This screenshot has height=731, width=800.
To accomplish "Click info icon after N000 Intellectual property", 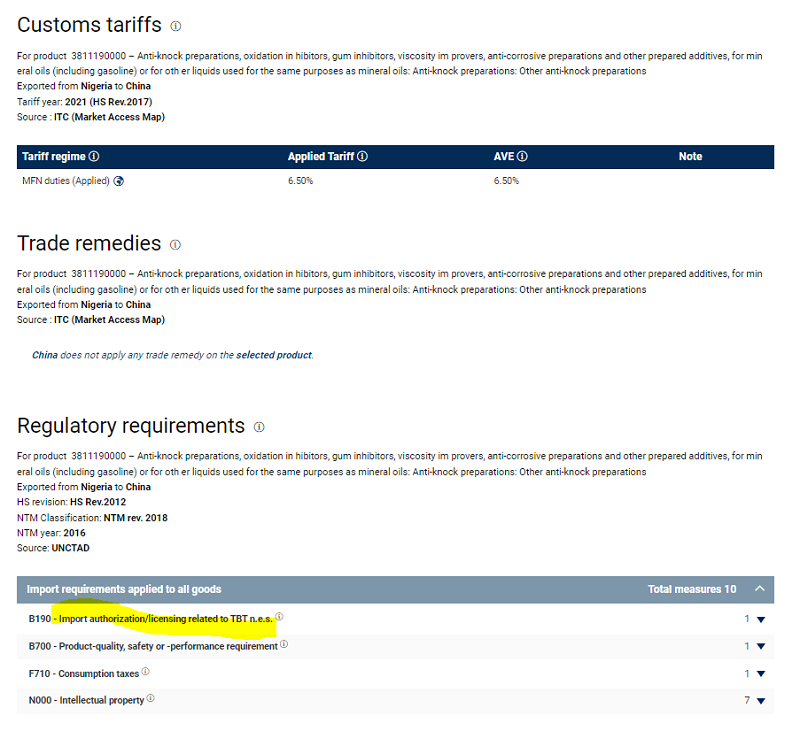I will 151,699.
